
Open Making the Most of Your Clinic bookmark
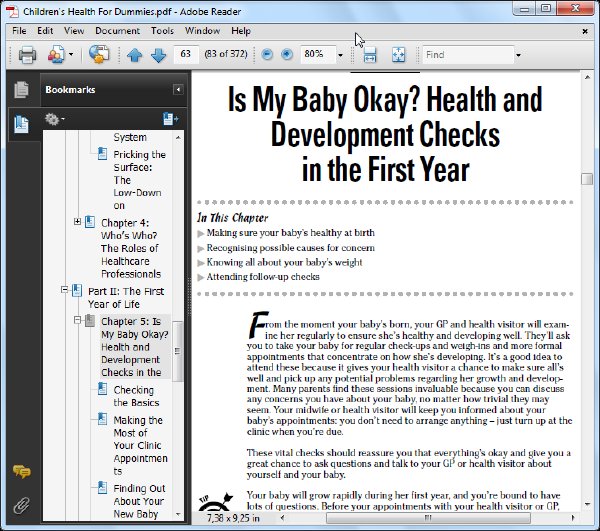click(140, 445)
